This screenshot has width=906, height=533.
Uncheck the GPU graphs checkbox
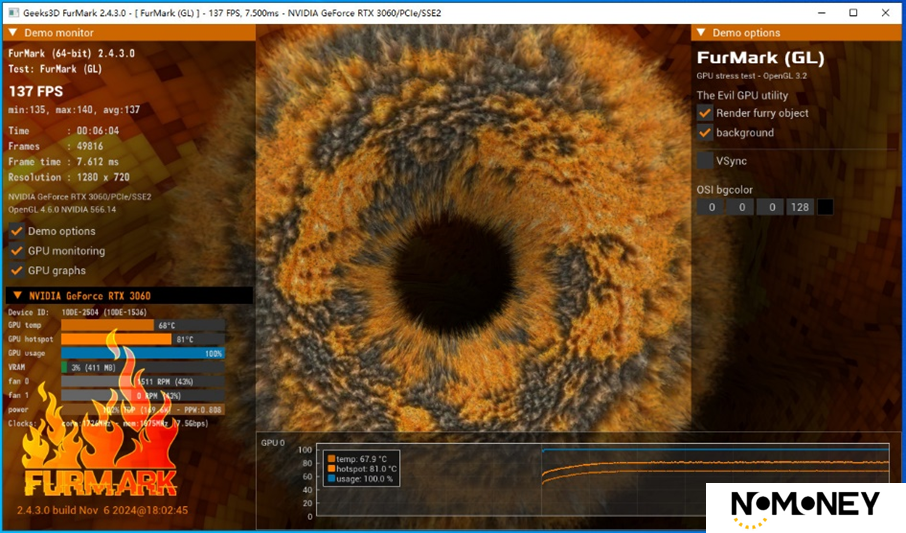coord(17,271)
